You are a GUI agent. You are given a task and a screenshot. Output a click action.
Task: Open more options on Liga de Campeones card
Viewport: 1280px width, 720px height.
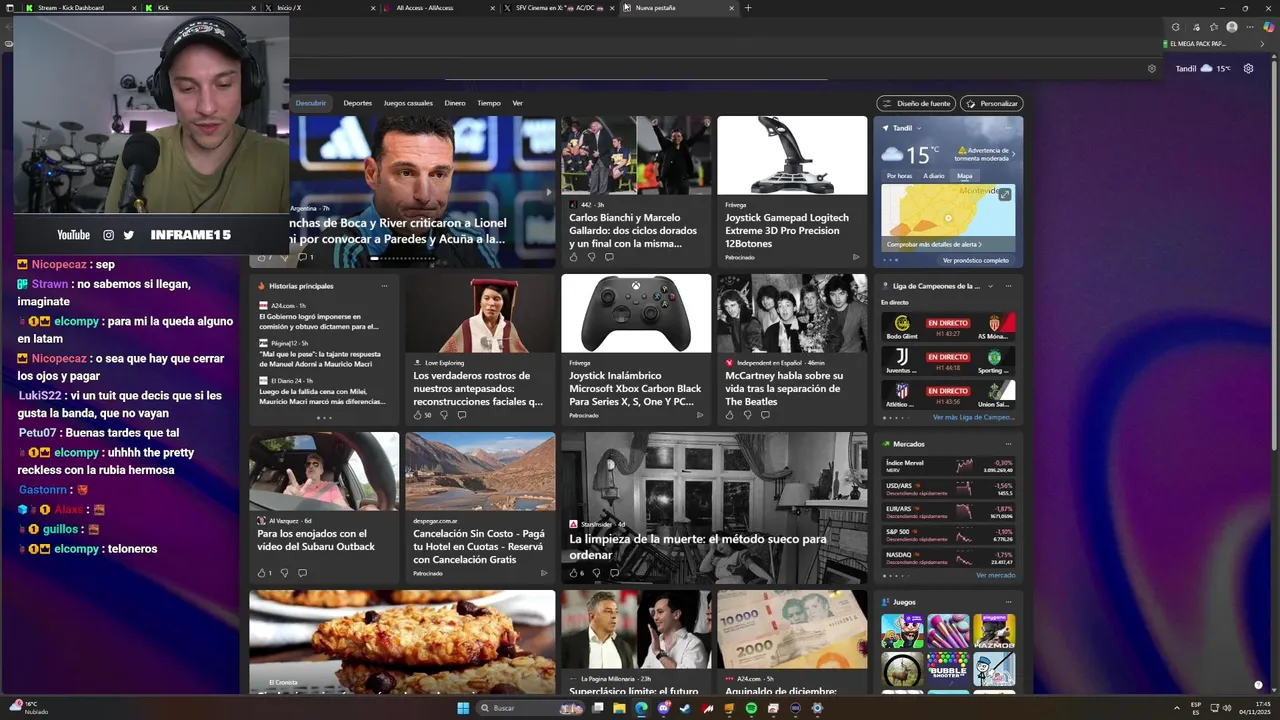click(x=1009, y=286)
